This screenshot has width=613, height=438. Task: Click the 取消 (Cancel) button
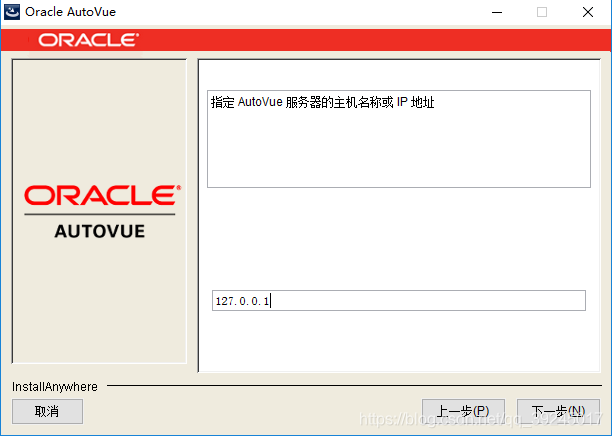(x=47, y=411)
